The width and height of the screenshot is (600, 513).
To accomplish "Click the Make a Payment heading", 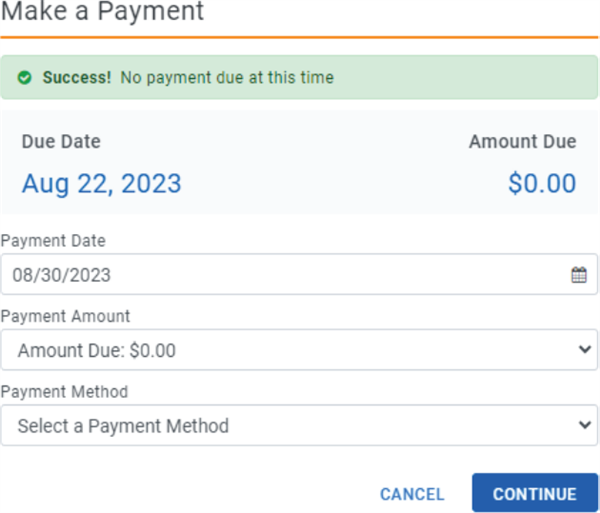I will [102, 11].
